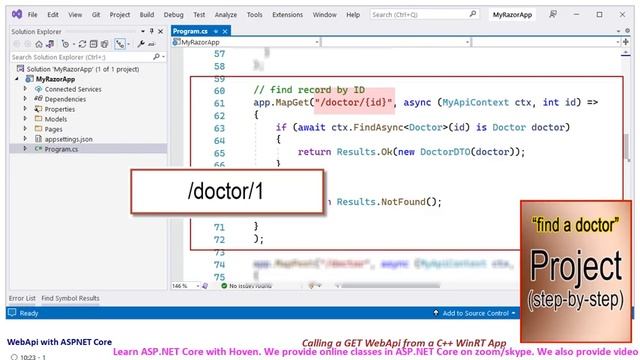Open the Help menu
This screenshot has width=640, height=360.
353,14
